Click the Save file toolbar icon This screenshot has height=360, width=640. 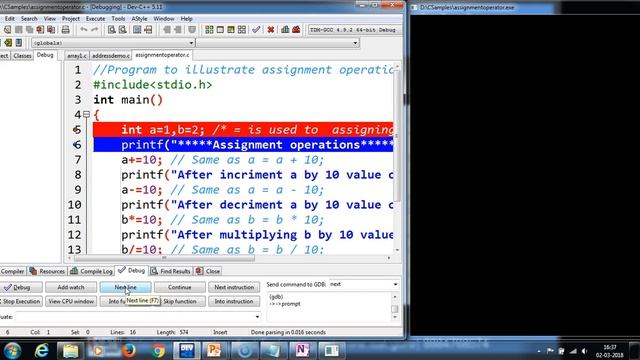pyautogui.click(x=19, y=30)
